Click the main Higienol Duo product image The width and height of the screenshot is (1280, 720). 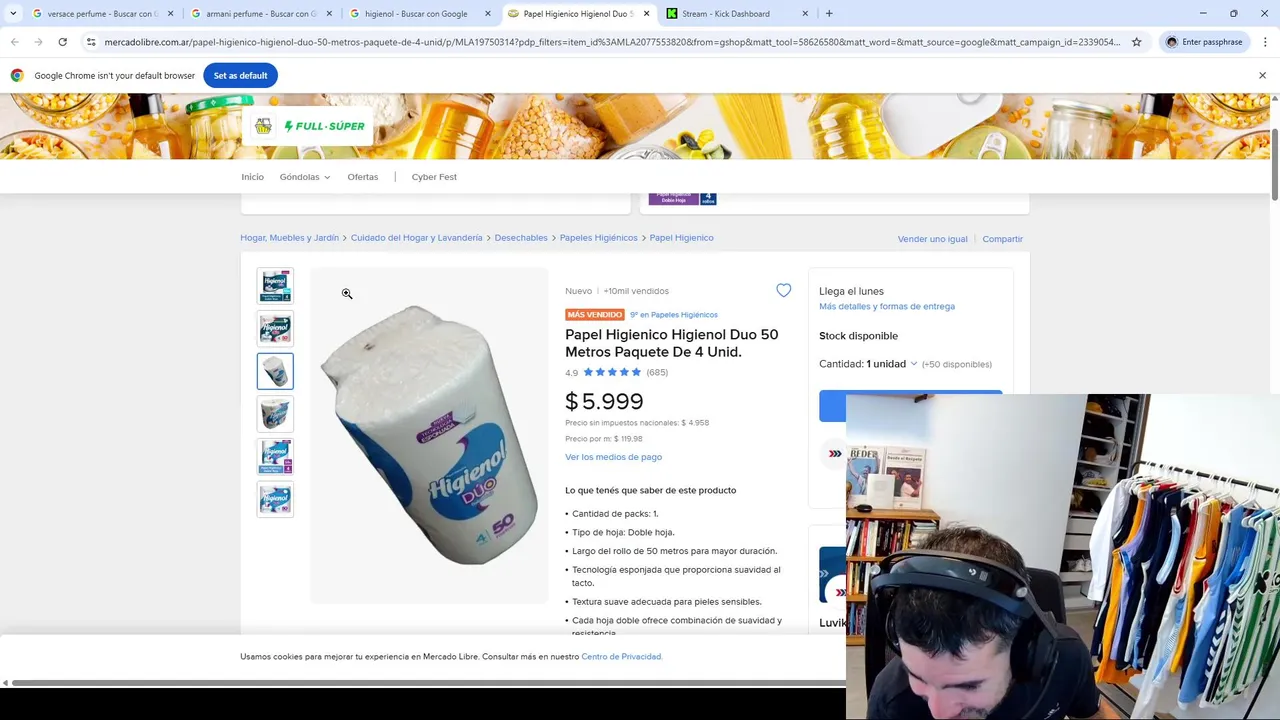pos(429,435)
